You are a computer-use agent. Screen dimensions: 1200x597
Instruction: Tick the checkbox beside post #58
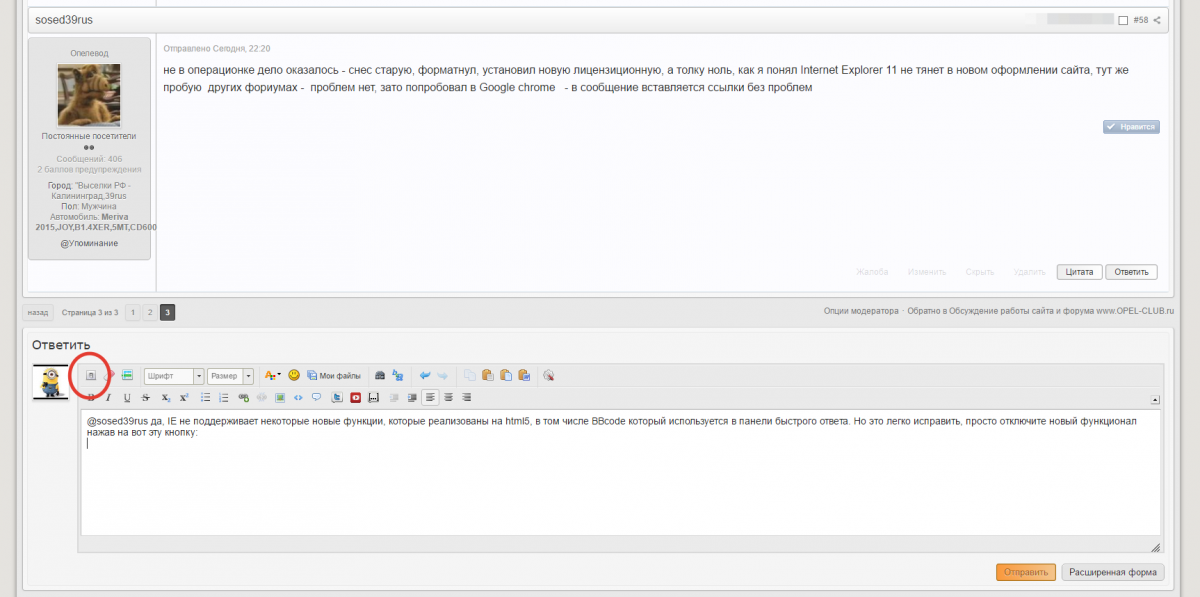click(1123, 20)
